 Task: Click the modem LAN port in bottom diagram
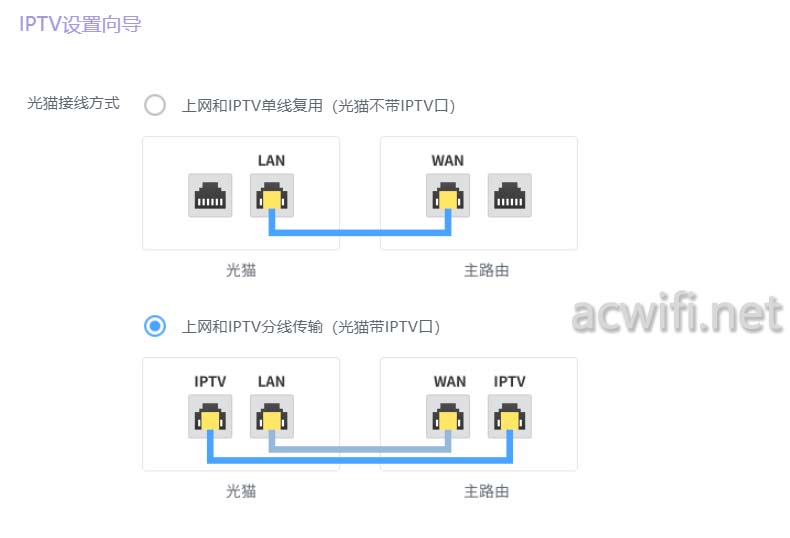tap(272, 416)
